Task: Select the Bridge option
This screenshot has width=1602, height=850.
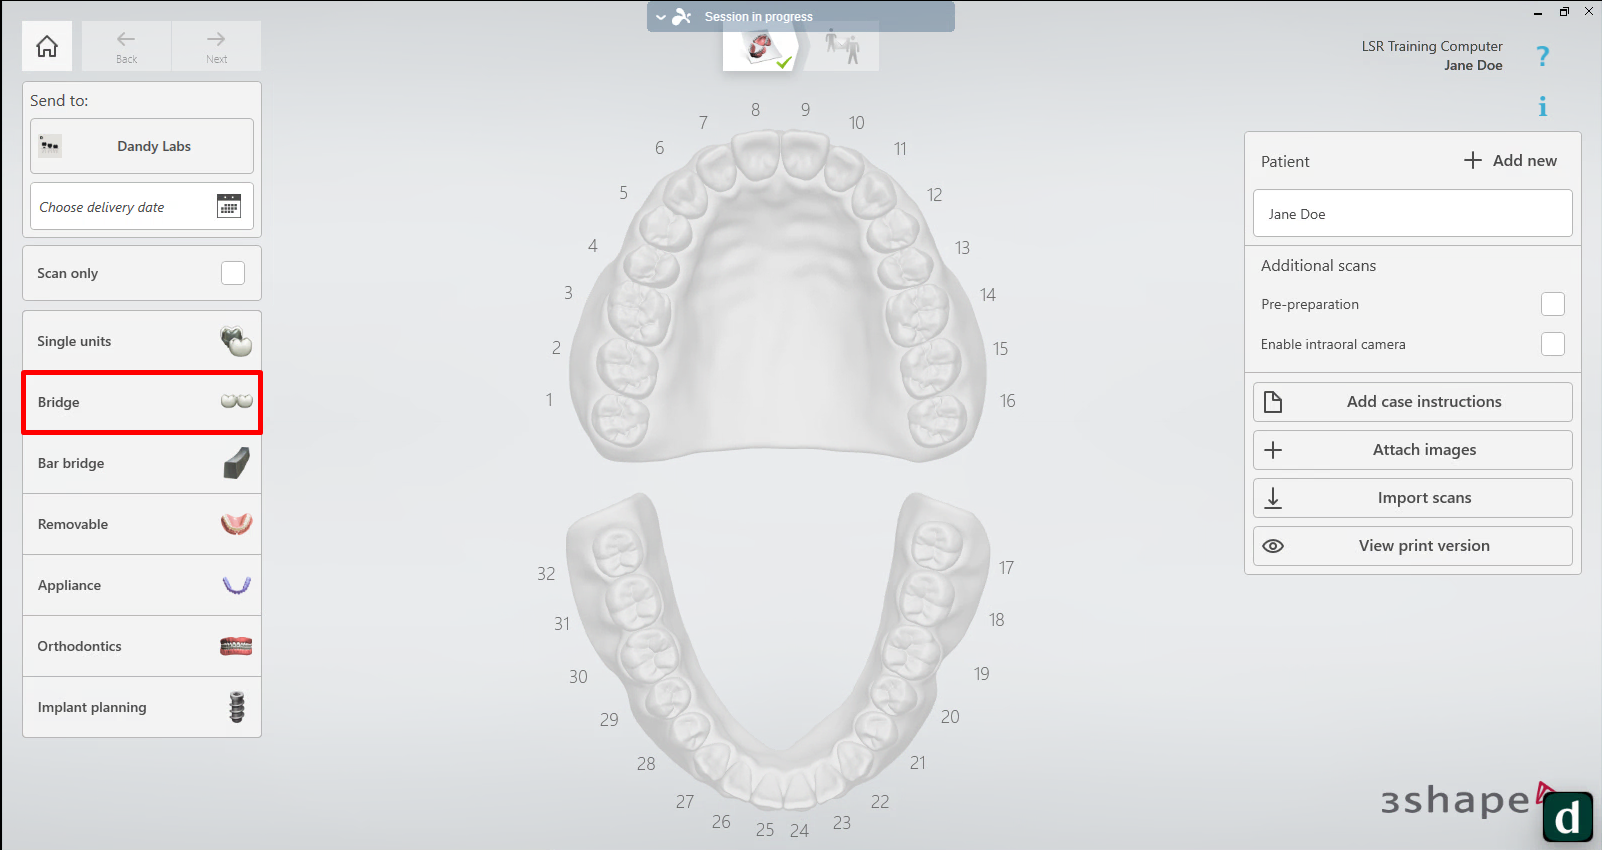Action: 142,402
